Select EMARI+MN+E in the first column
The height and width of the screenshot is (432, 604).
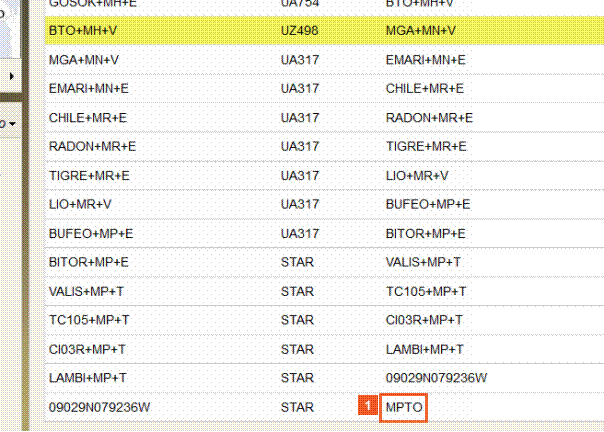pos(89,88)
